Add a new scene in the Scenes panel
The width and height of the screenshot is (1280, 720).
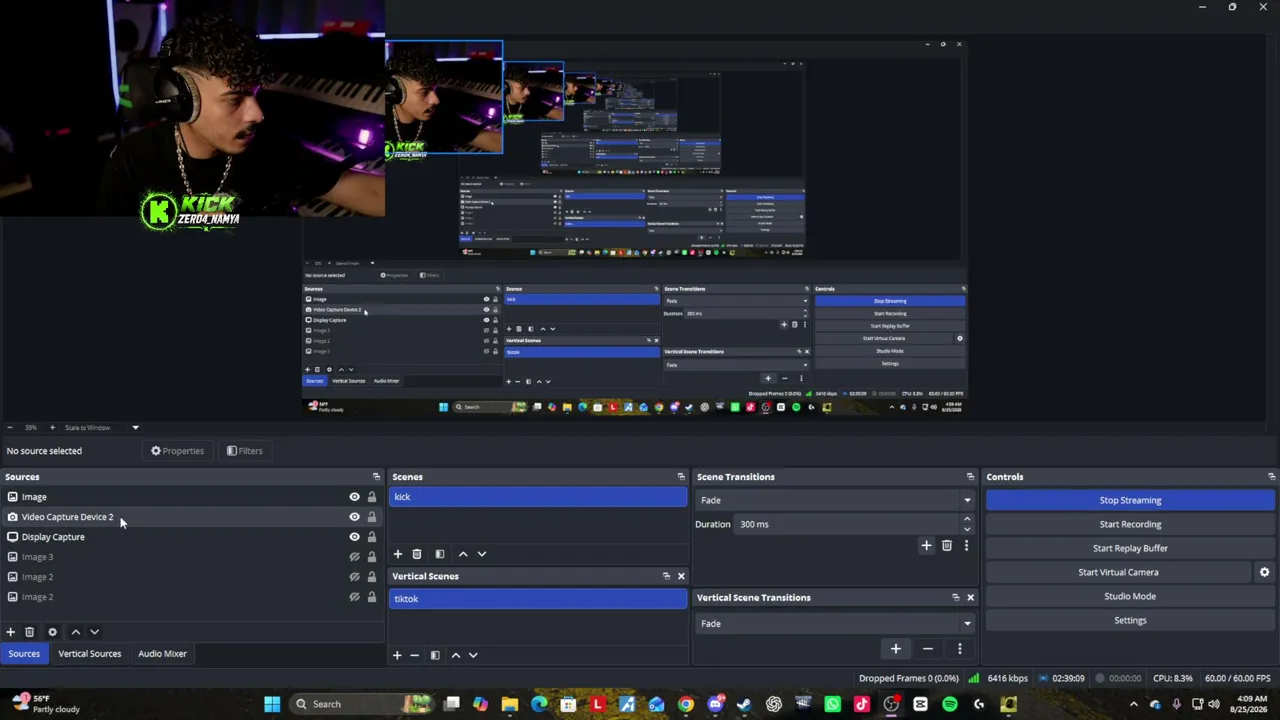(x=397, y=554)
